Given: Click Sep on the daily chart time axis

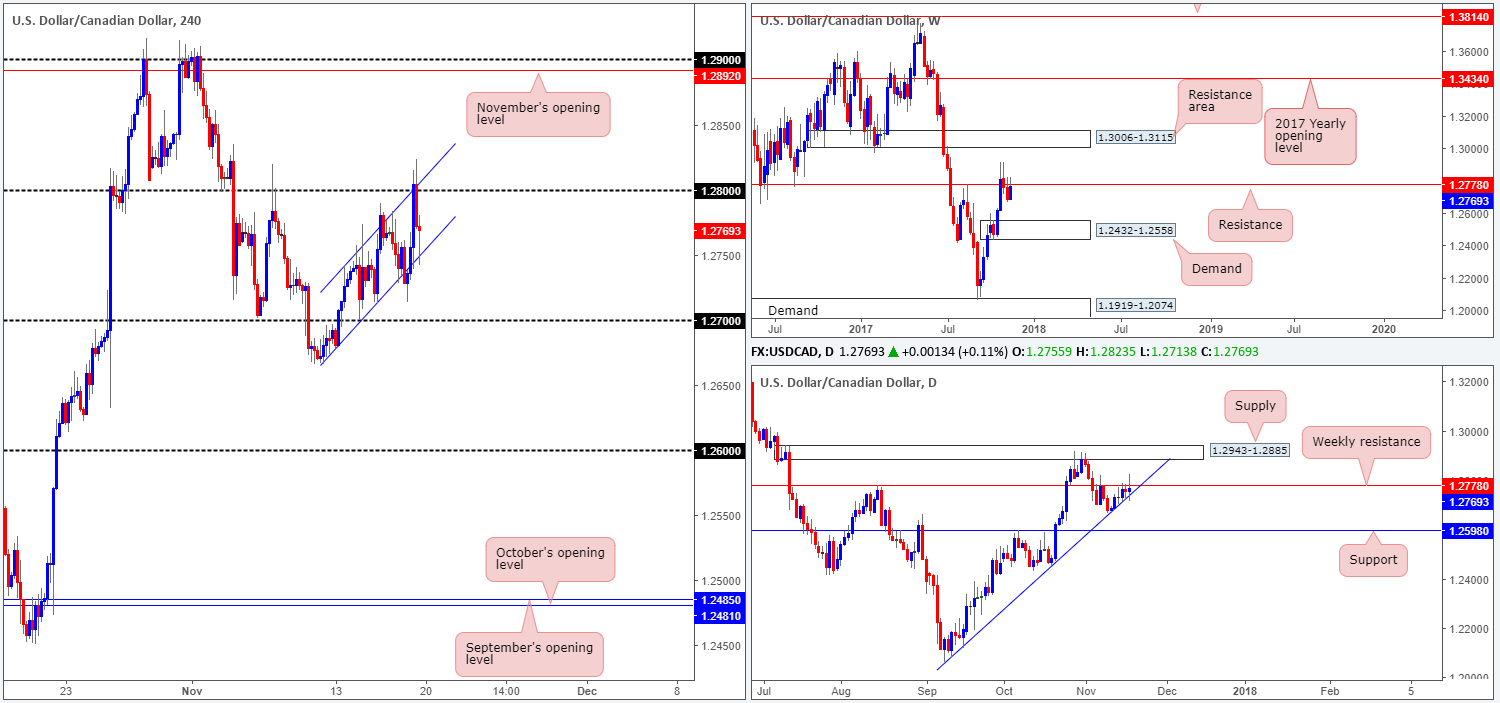Looking at the screenshot, I should point(928,690).
